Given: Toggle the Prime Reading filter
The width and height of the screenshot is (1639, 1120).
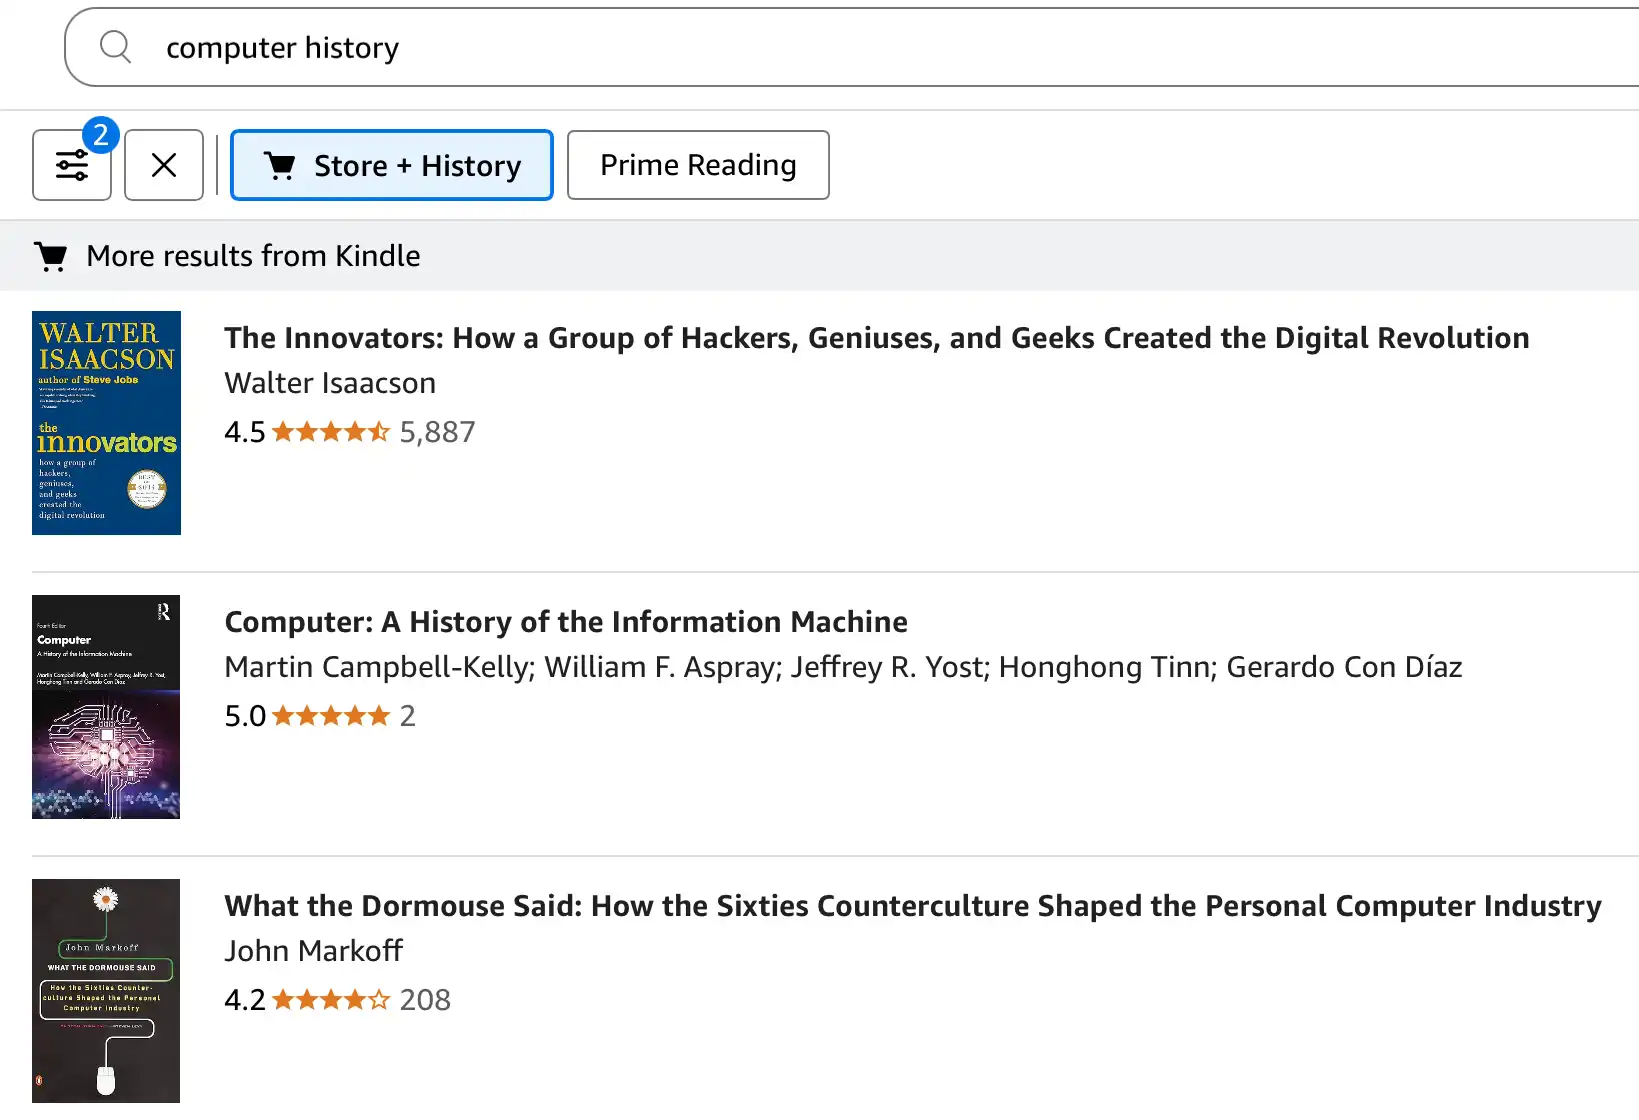Looking at the screenshot, I should coord(698,165).
